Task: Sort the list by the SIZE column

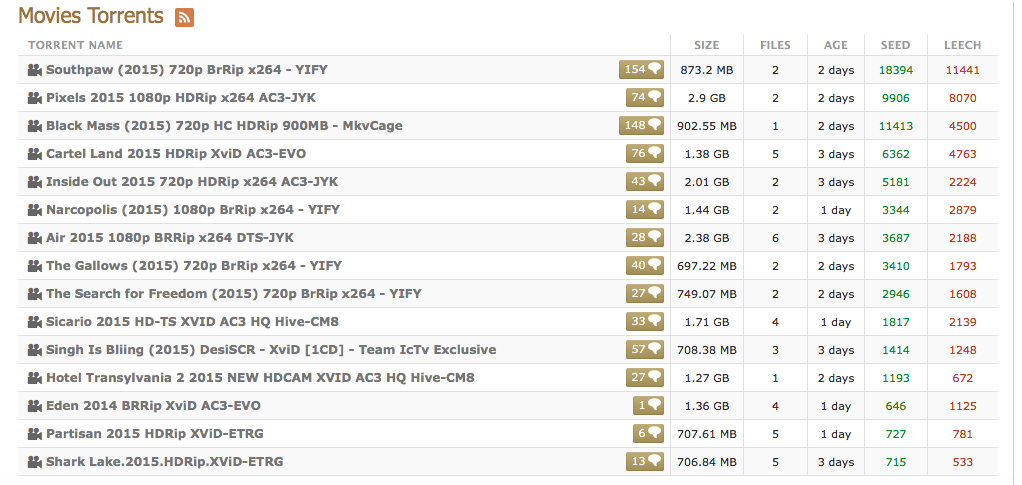Action: pos(707,45)
